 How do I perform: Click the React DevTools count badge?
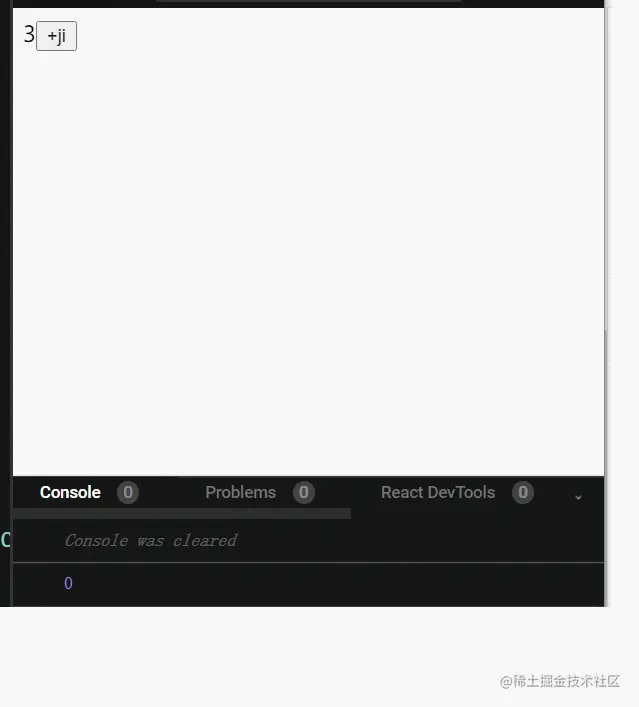click(x=523, y=492)
